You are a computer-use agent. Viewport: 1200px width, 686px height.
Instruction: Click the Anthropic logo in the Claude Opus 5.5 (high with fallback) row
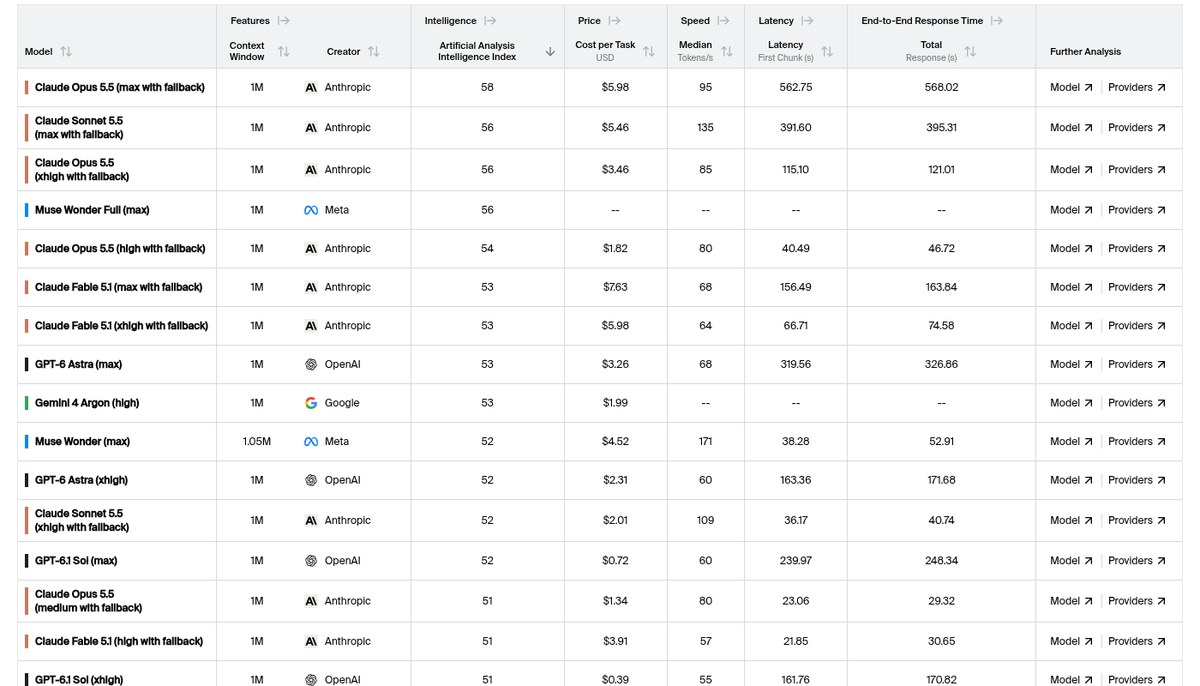311,248
